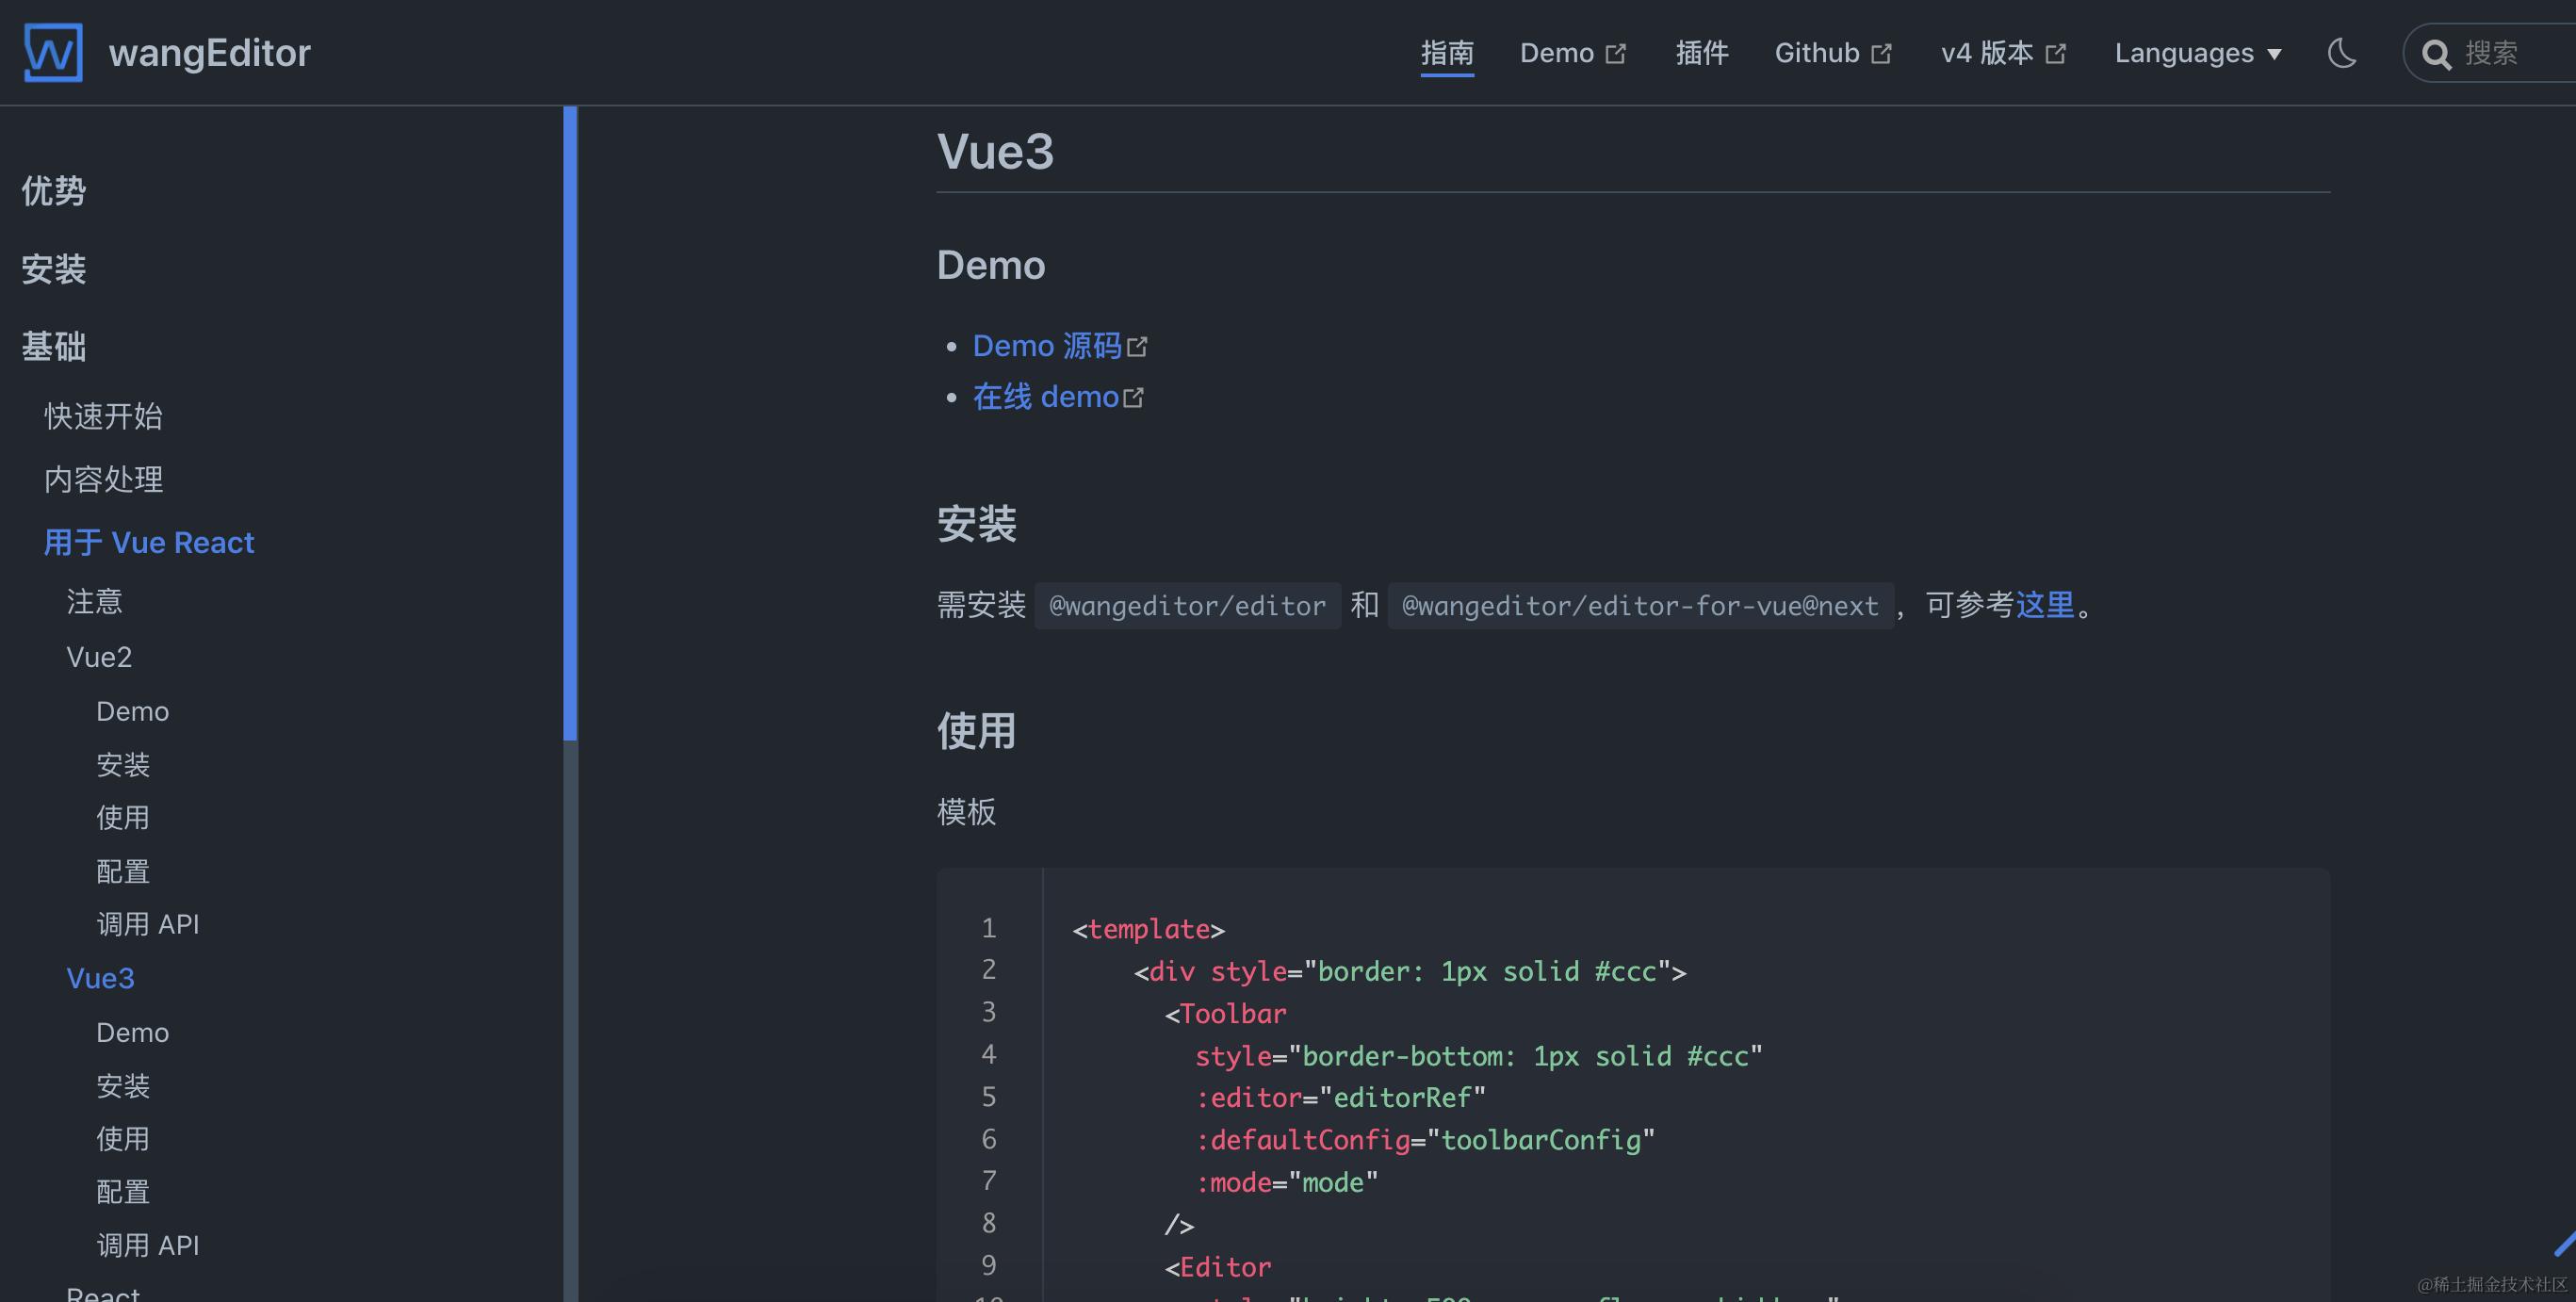The height and width of the screenshot is (1302, 2576).
Task: Click the Demo section heading
Action: [x=991, y=265]
